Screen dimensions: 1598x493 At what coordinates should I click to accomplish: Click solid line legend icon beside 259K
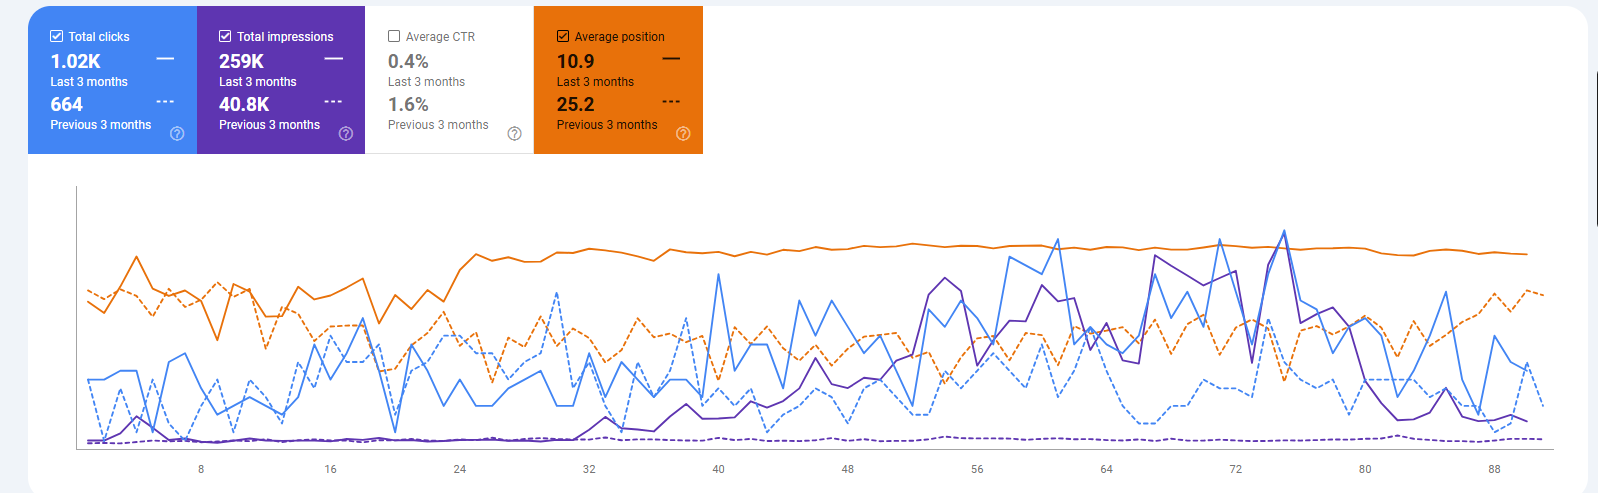coord(333,59)
